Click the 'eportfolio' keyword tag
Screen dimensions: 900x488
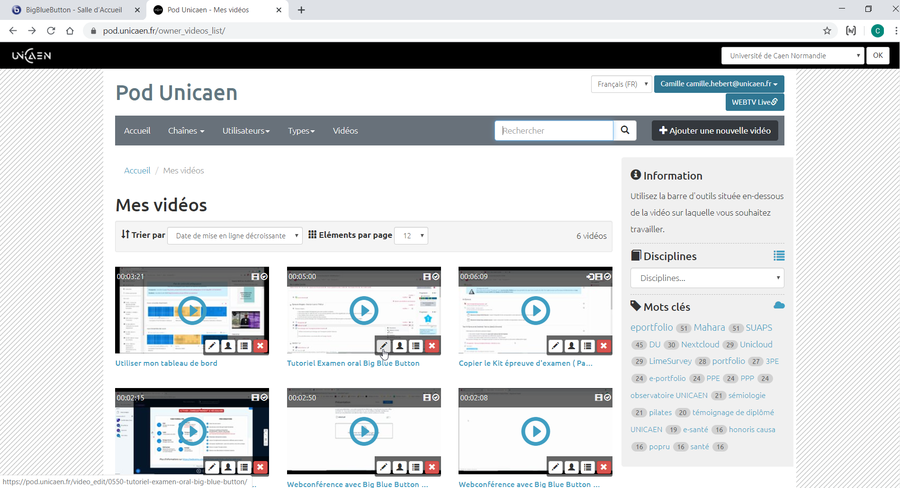651,327
